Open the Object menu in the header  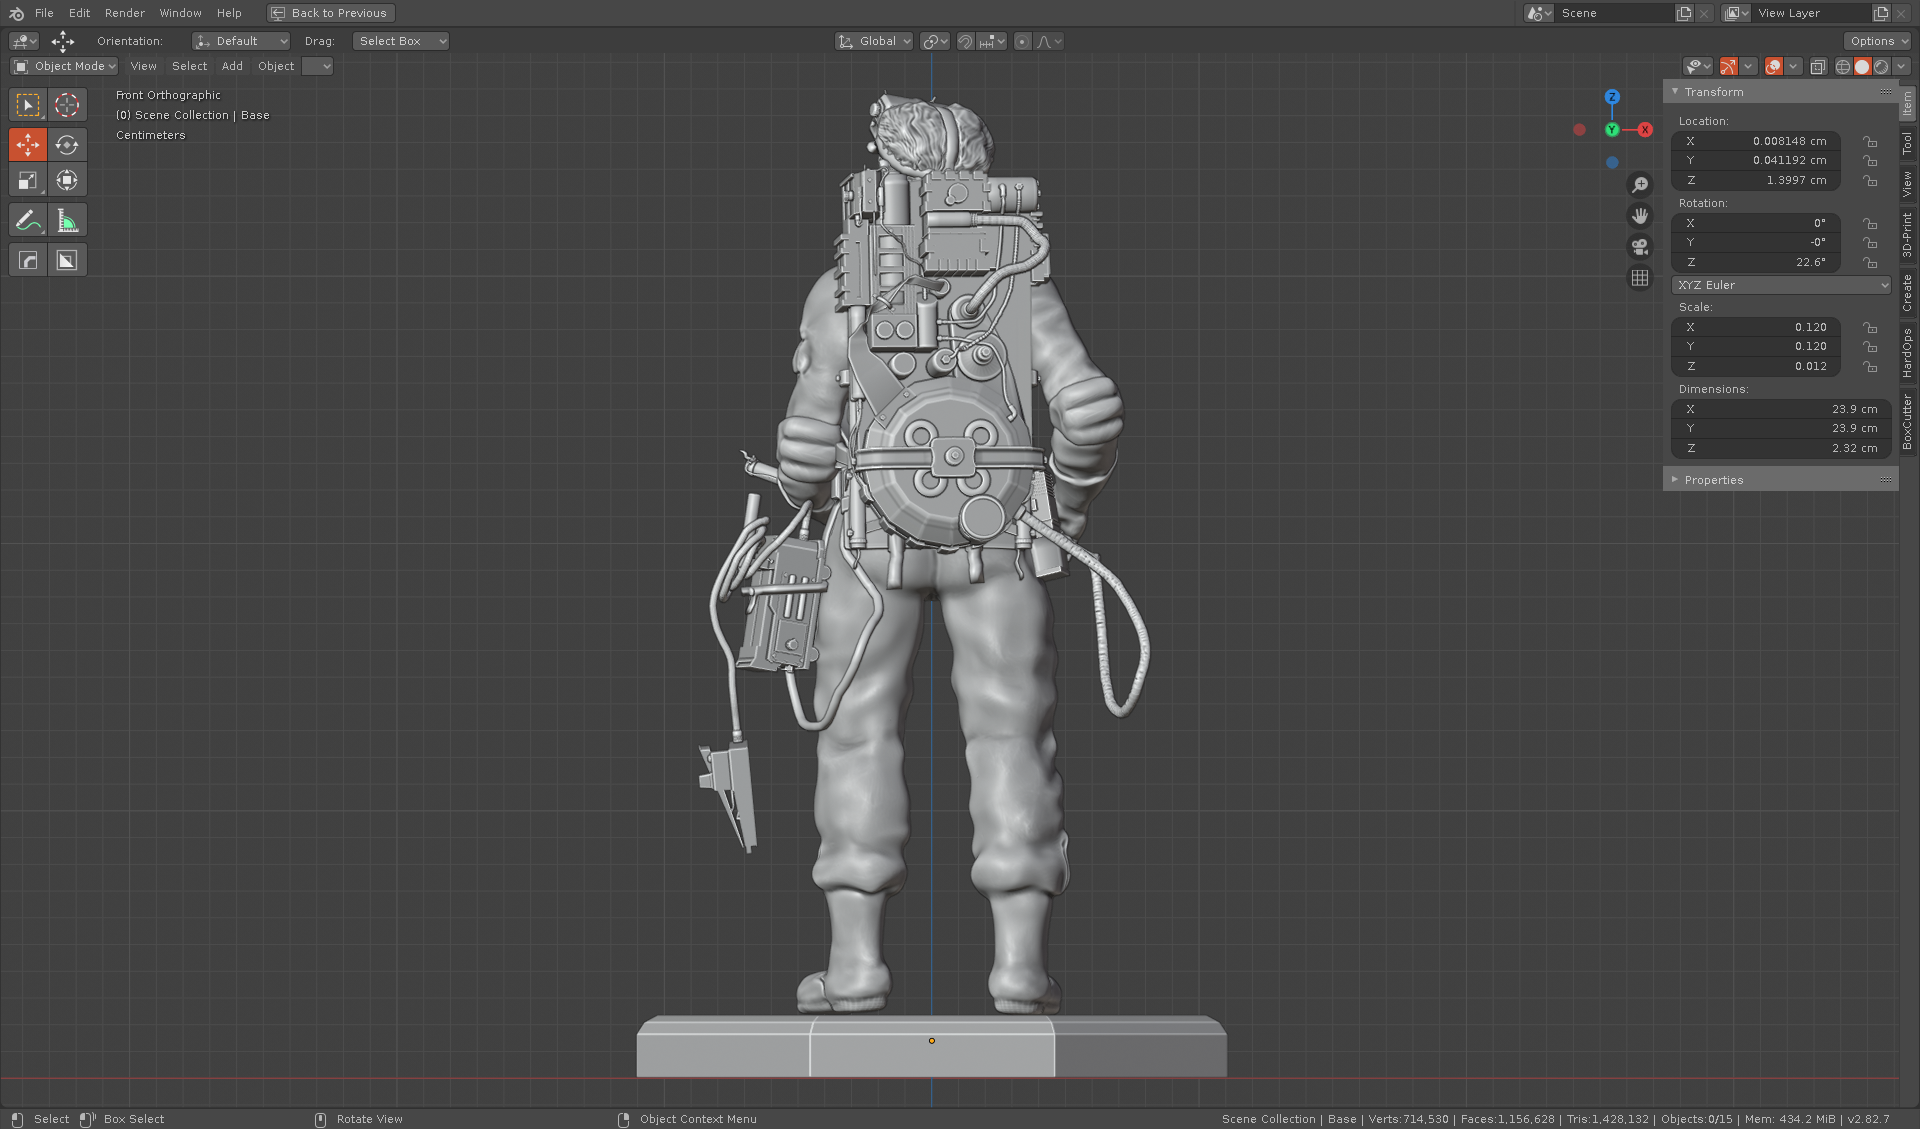(x=276, y=66)
